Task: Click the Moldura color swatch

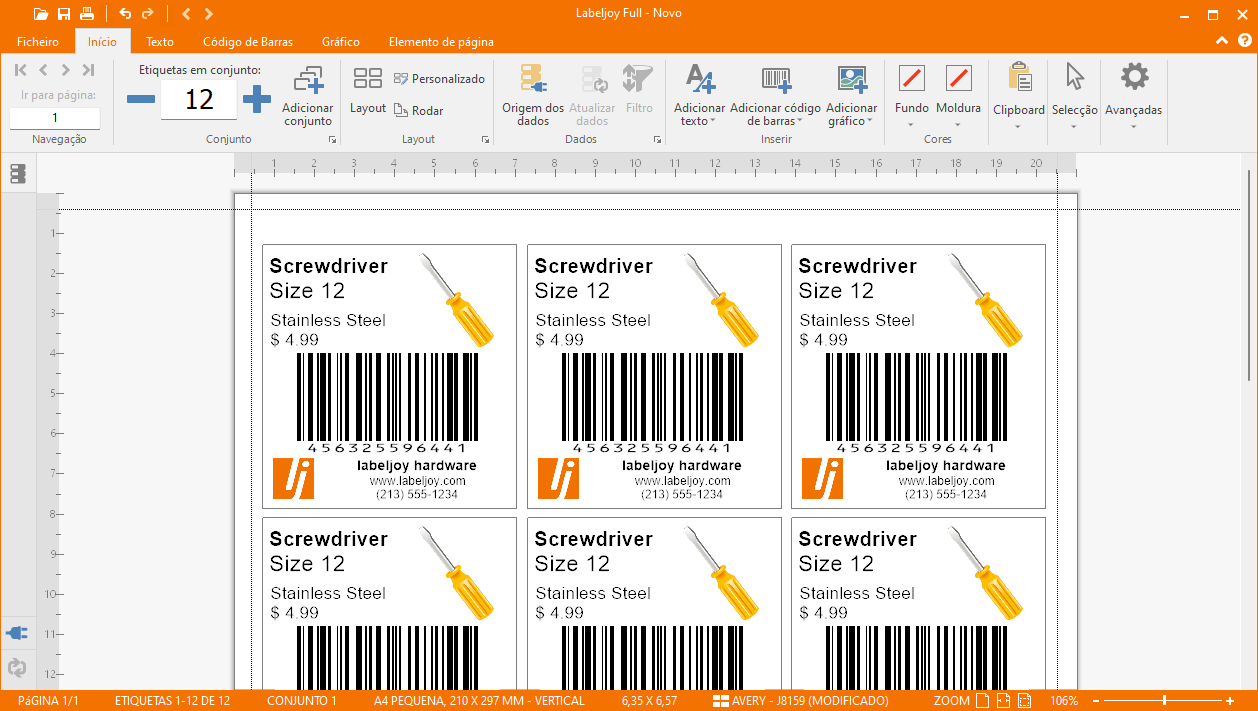Action: click(958, 78)
